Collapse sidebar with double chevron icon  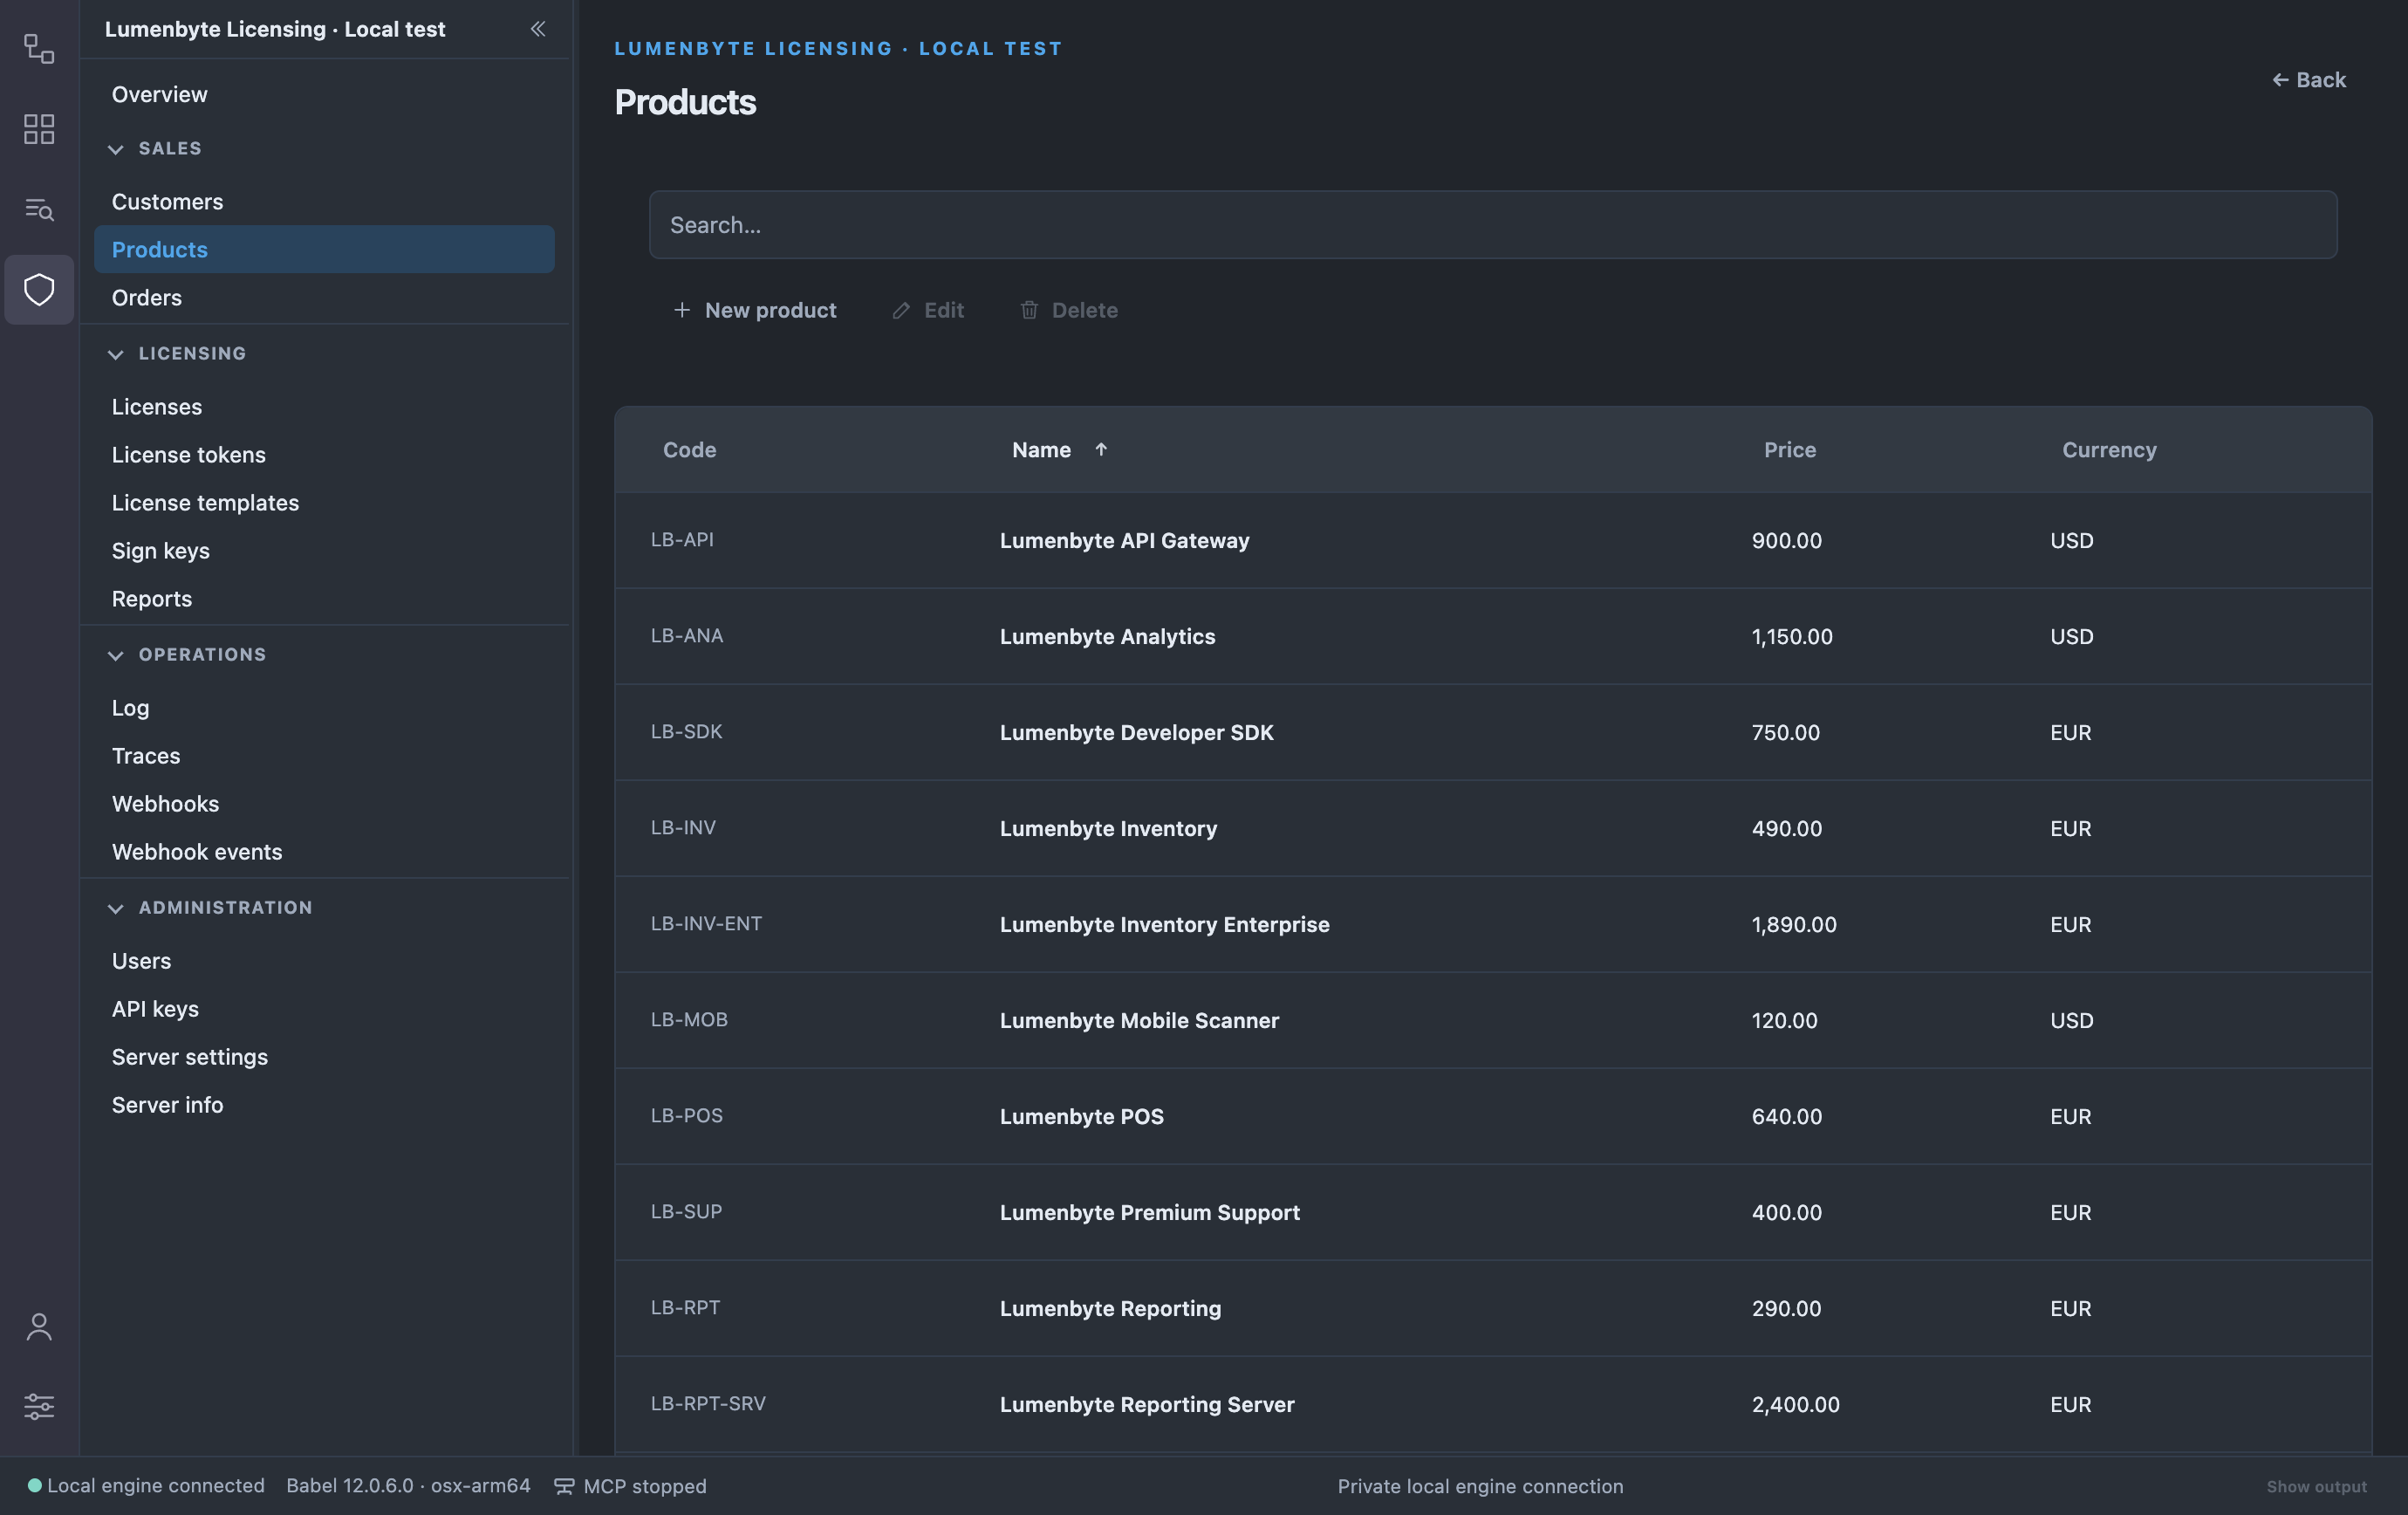pos(538,29)
